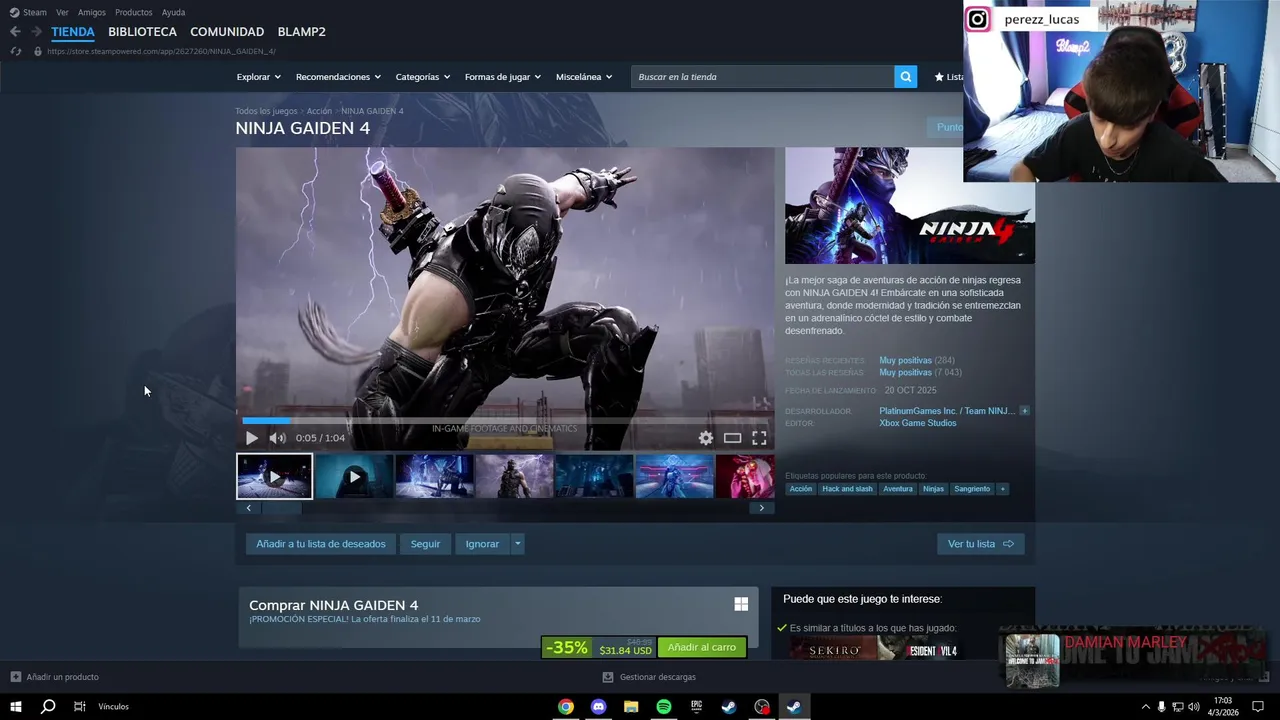The width and height of the screenshot is (1280, 720).
Task: Click 'Añadir a tu lista de deseados'
Action: coord(321,544)
